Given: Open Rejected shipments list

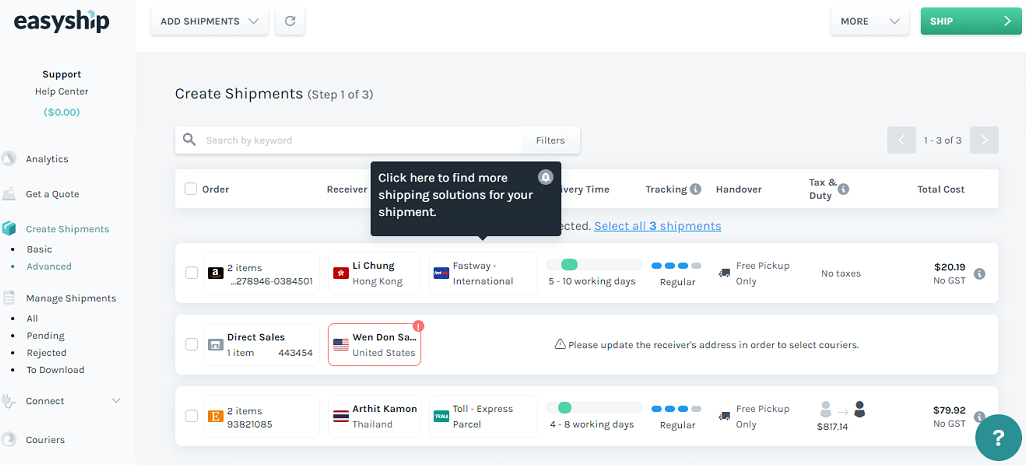Looking at the screenshot, I should tap(46, 353).
